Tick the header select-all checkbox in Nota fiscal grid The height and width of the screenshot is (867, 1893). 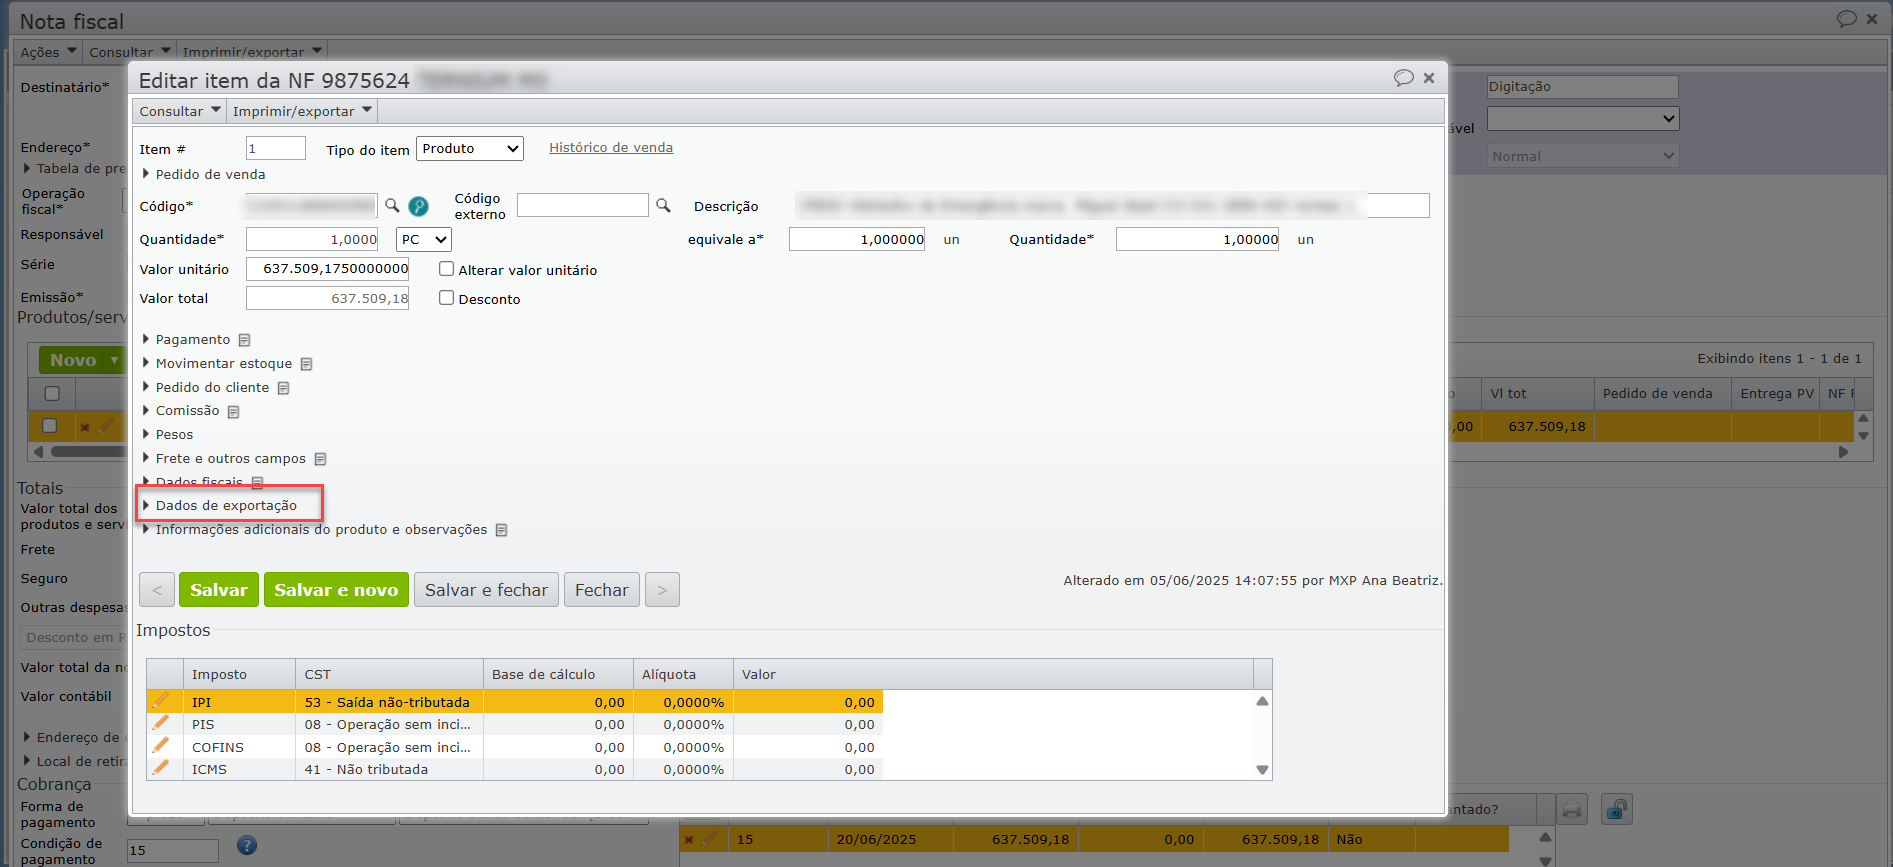52,394
